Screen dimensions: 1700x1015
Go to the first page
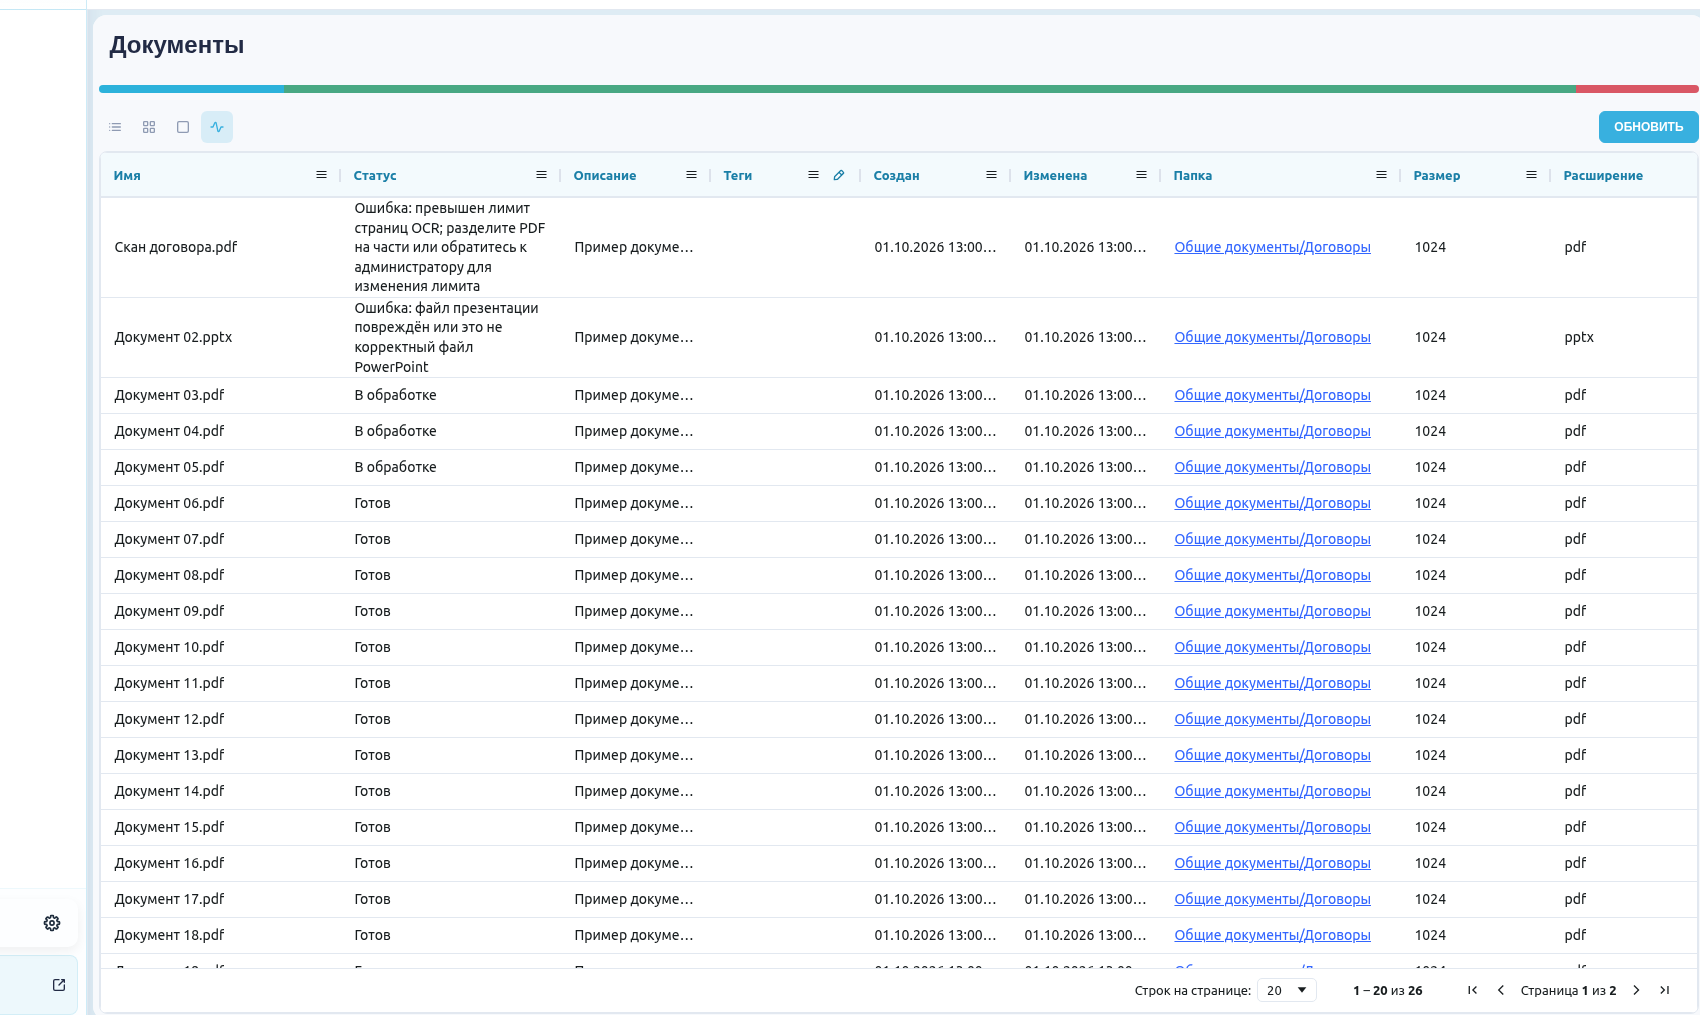coord(1472,990)
